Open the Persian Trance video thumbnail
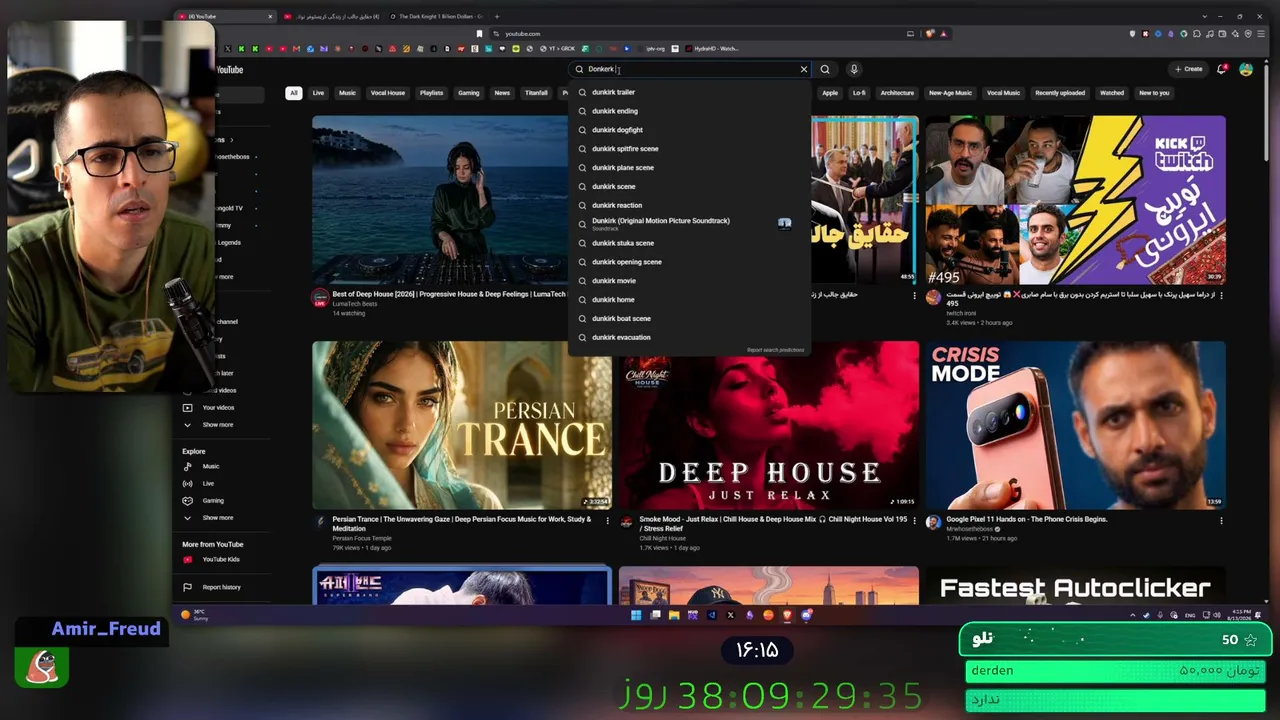This screenshot has height=720, width=1280. pyautogui.click(x=462, y=425)
